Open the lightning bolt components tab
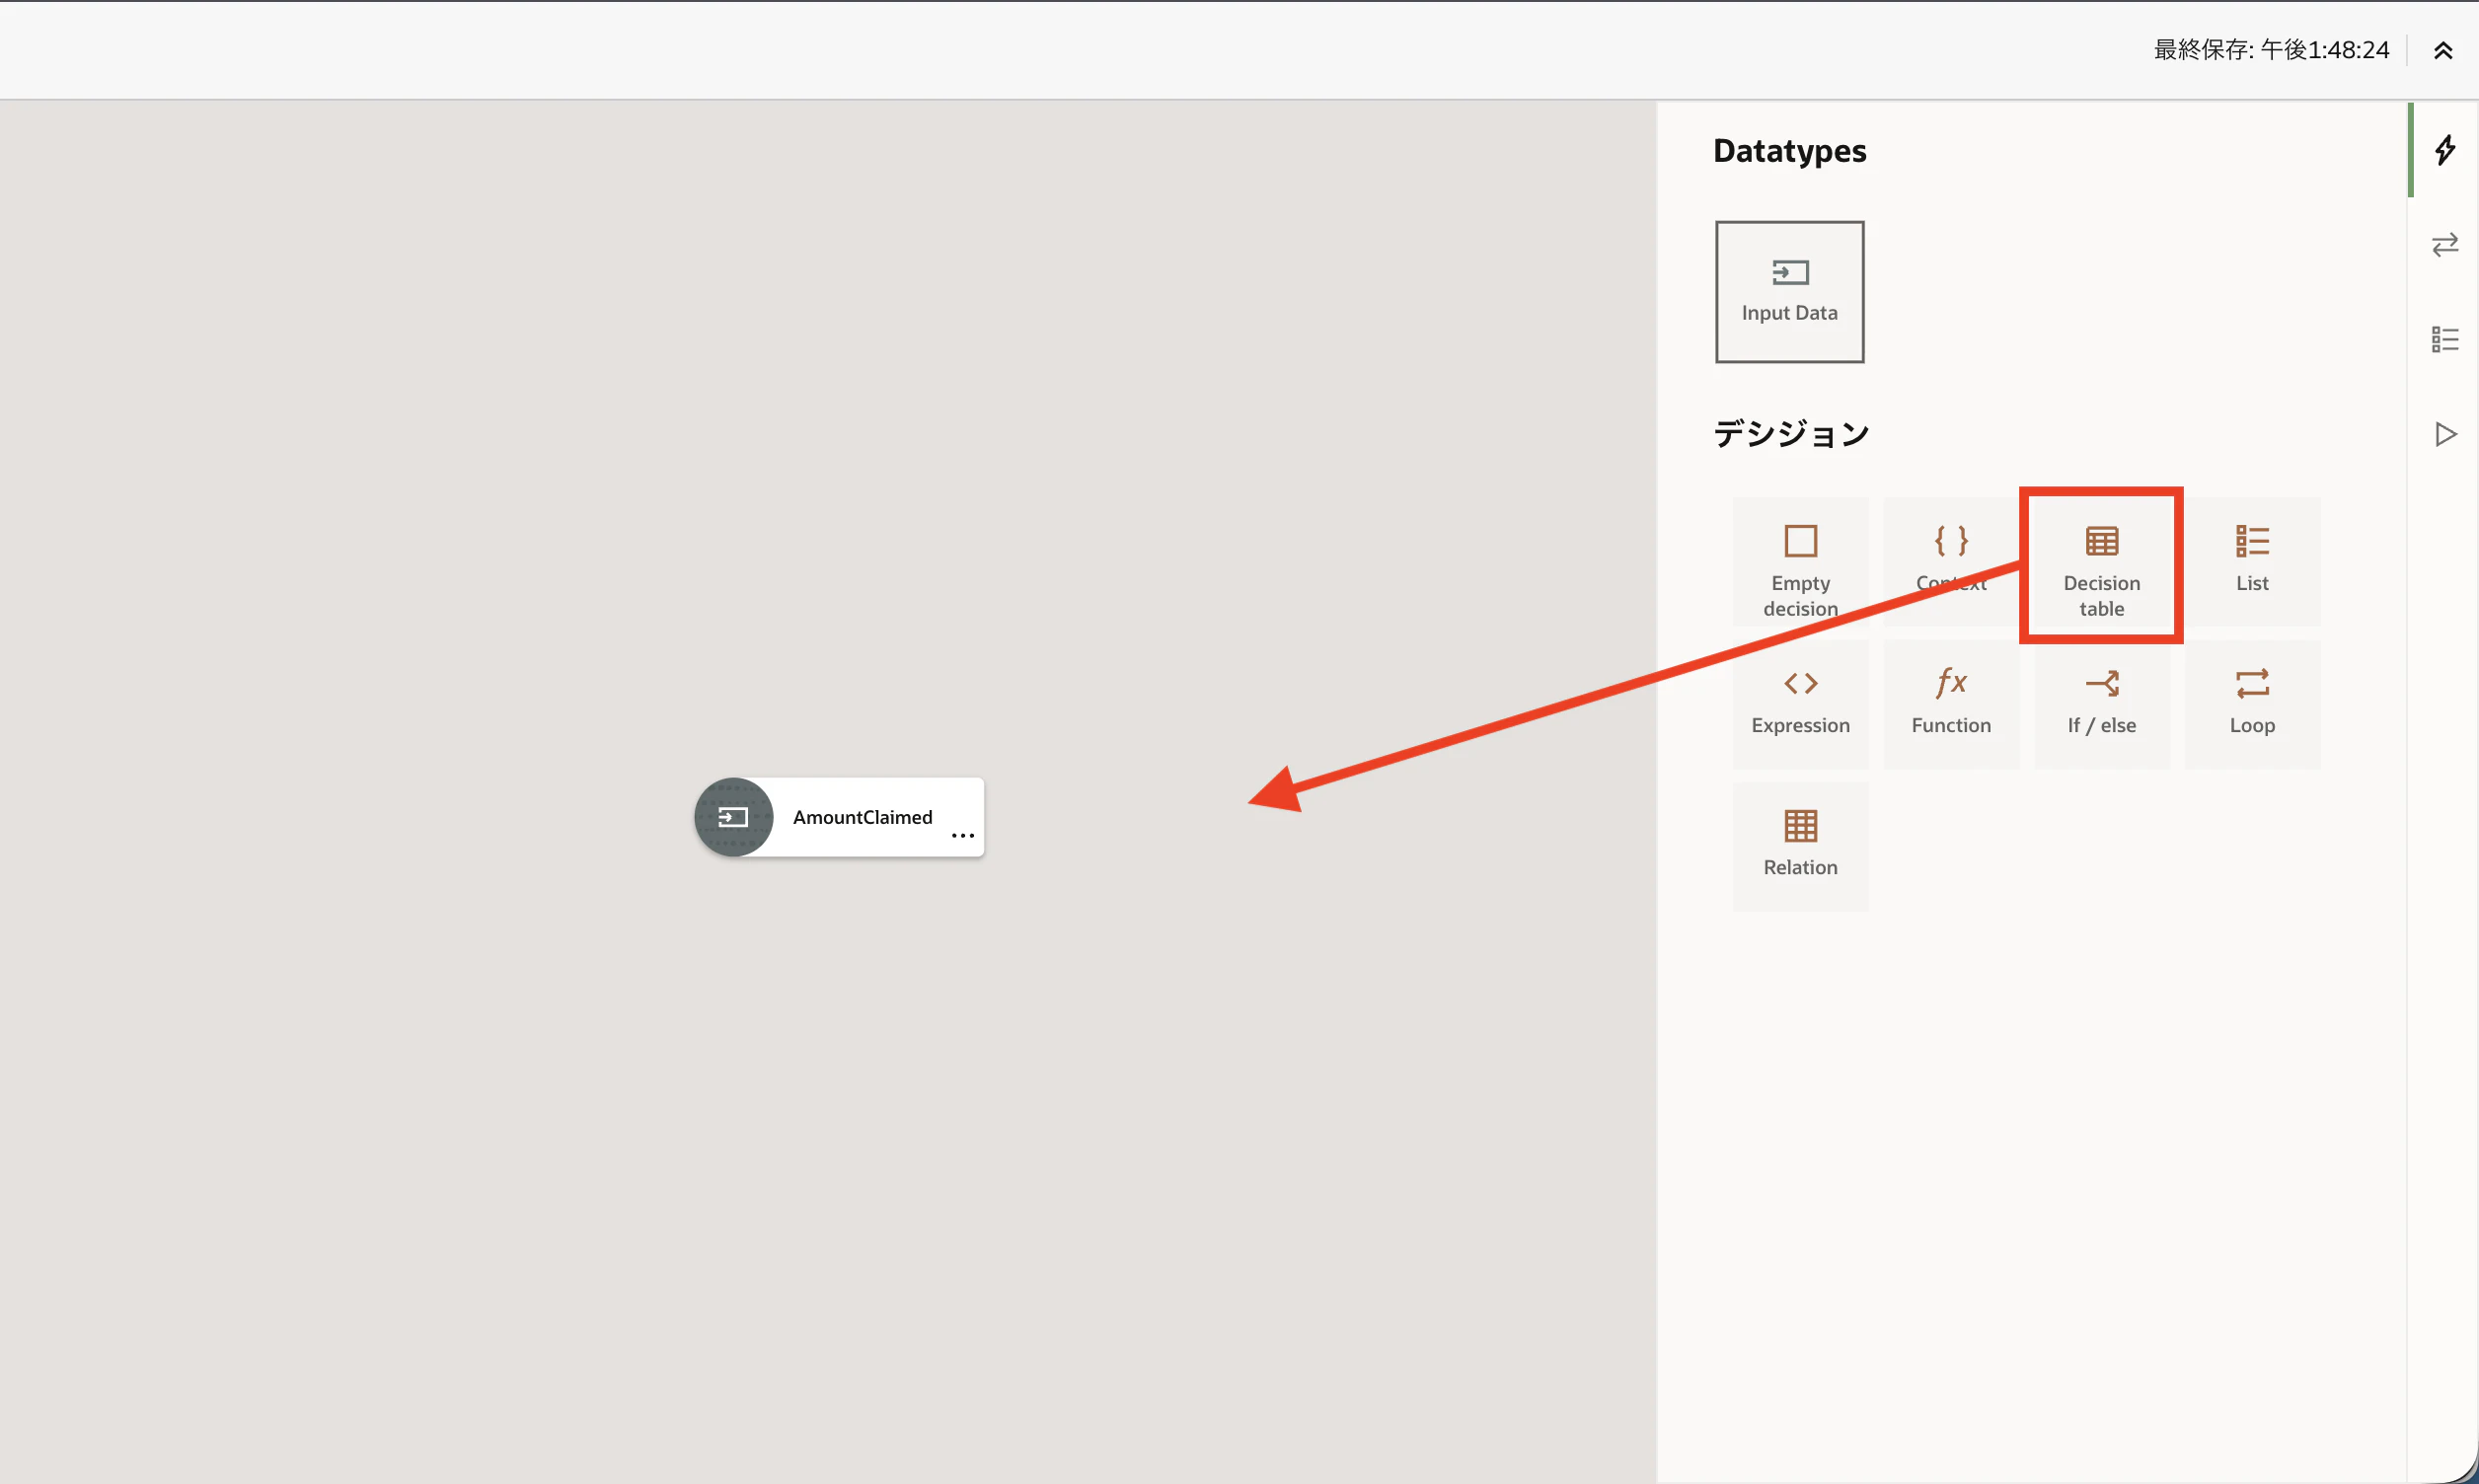Viewport: 2479px width, 1484px height. tap(2444, 150)
